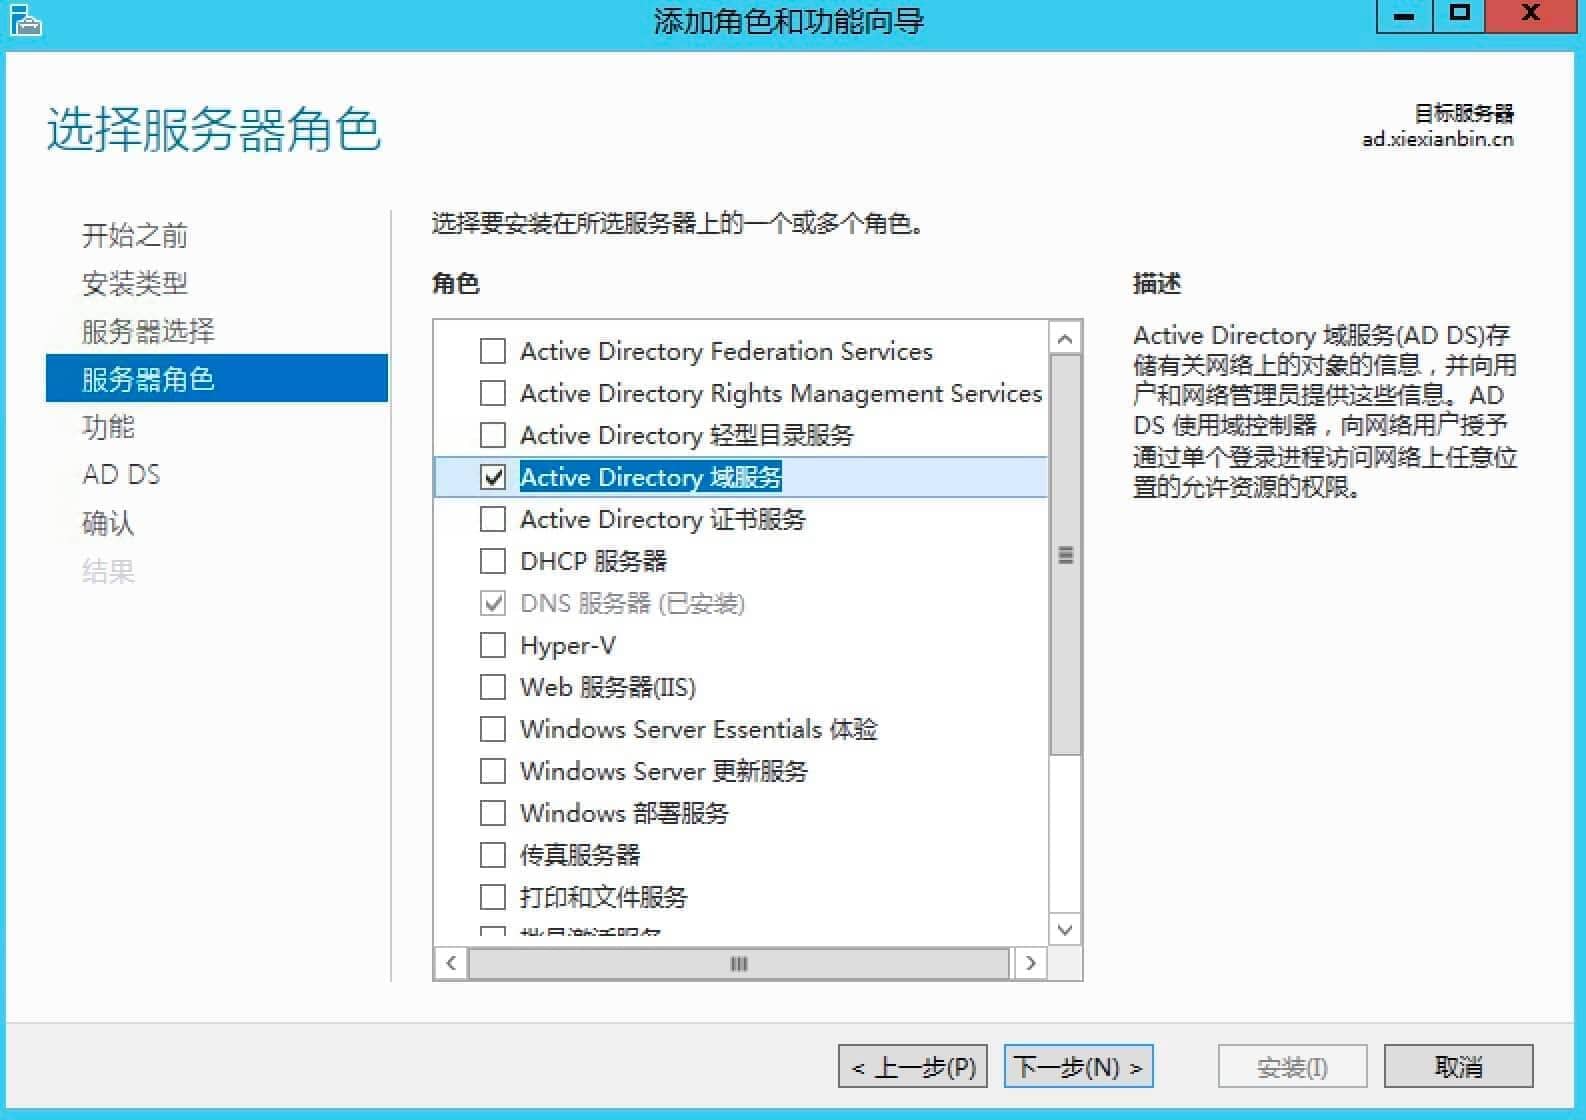Check Web 服务器(IIS) checkbox

(x=493, y=687)
